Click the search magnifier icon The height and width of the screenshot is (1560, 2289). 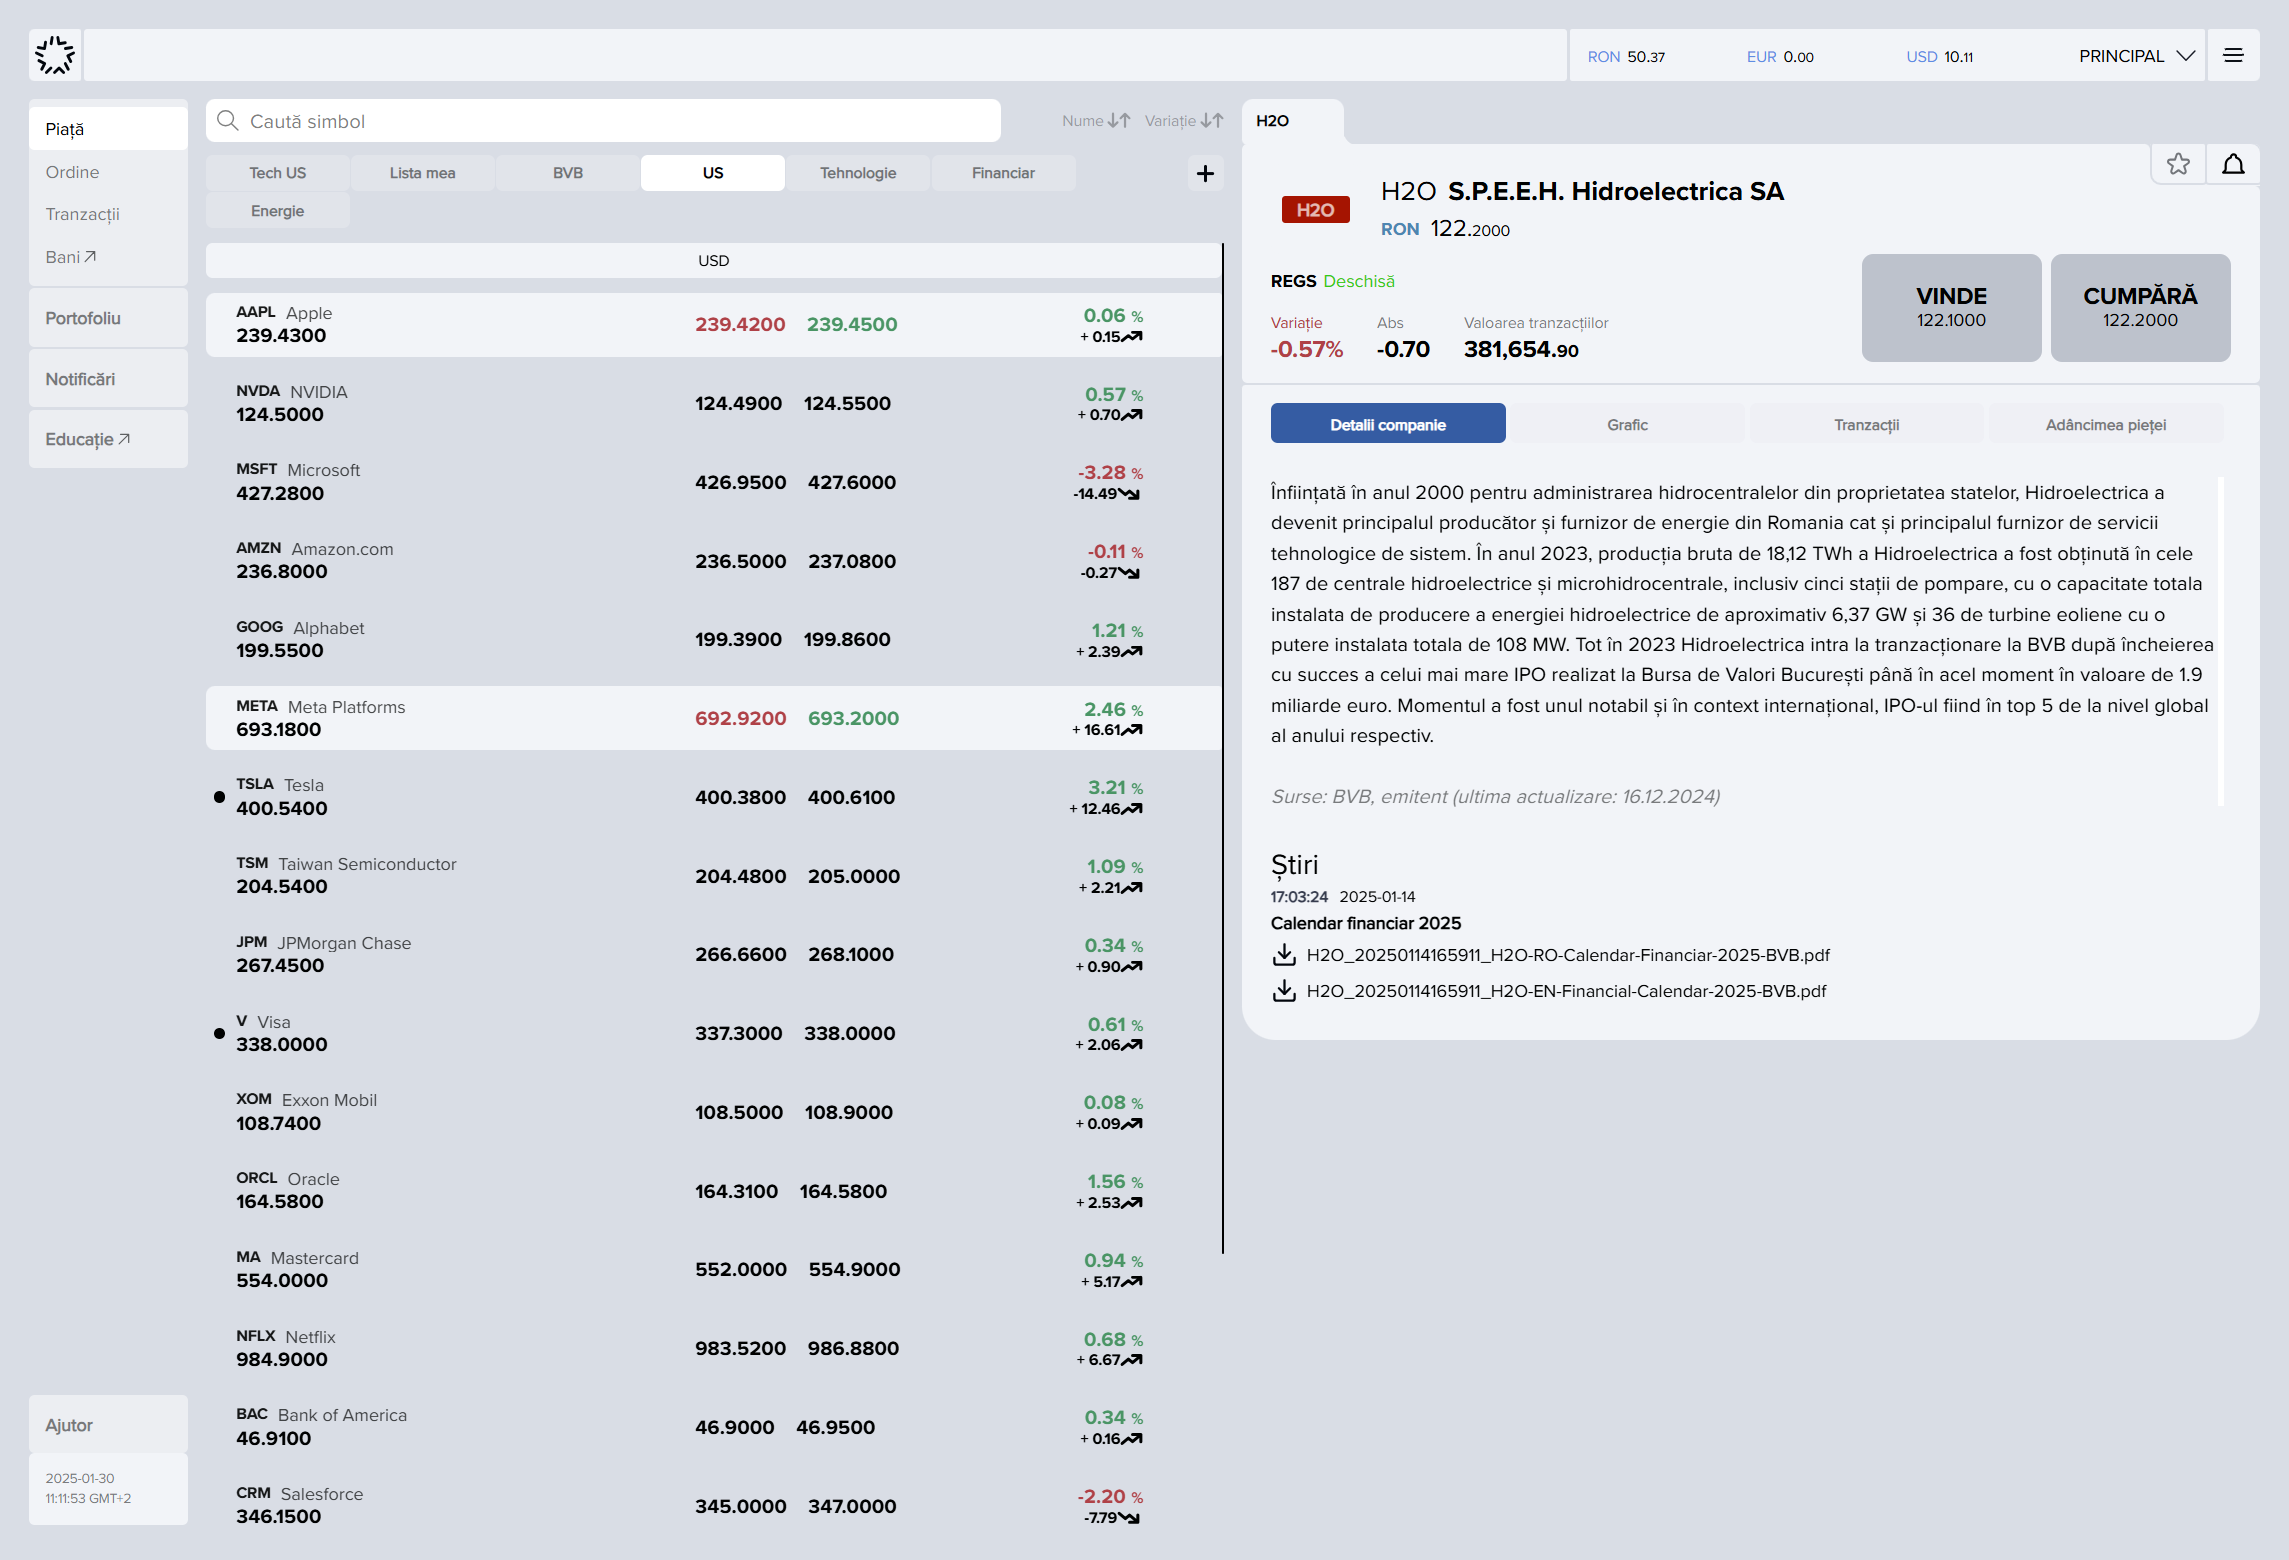[228, 121]
